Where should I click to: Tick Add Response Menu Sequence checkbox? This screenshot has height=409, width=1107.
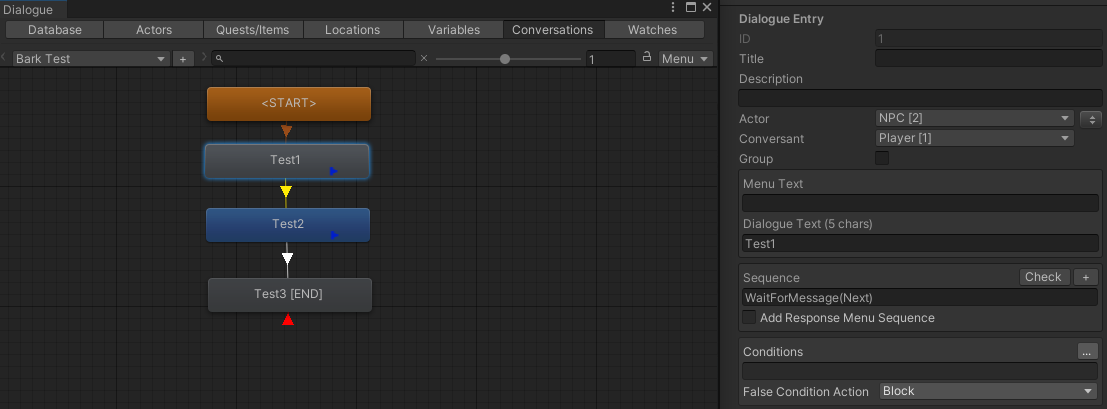[749, 318]
